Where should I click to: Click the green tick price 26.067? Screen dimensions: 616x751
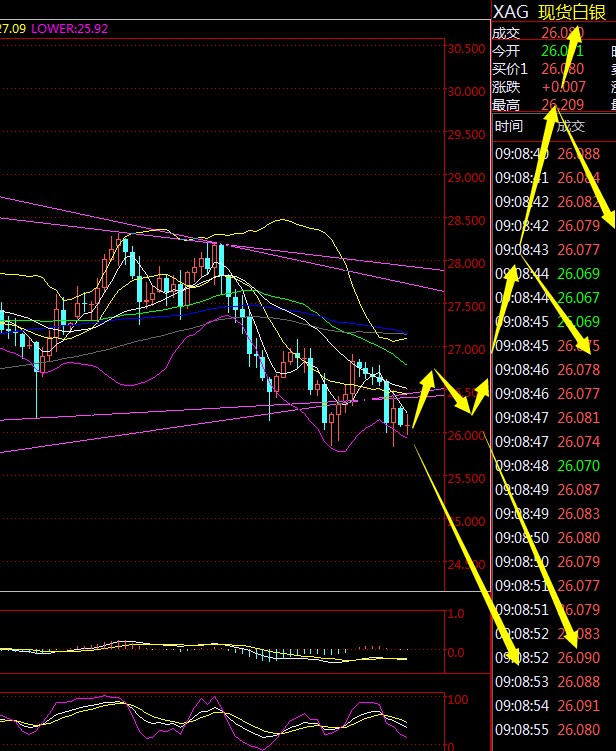click(x=579, y=298)
